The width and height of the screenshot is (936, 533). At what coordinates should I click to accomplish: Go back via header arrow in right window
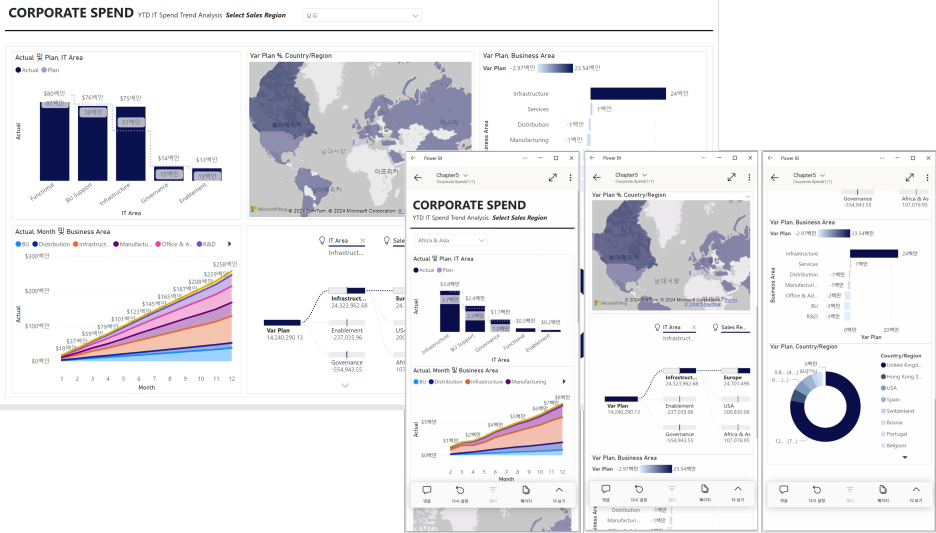(775, 177)
